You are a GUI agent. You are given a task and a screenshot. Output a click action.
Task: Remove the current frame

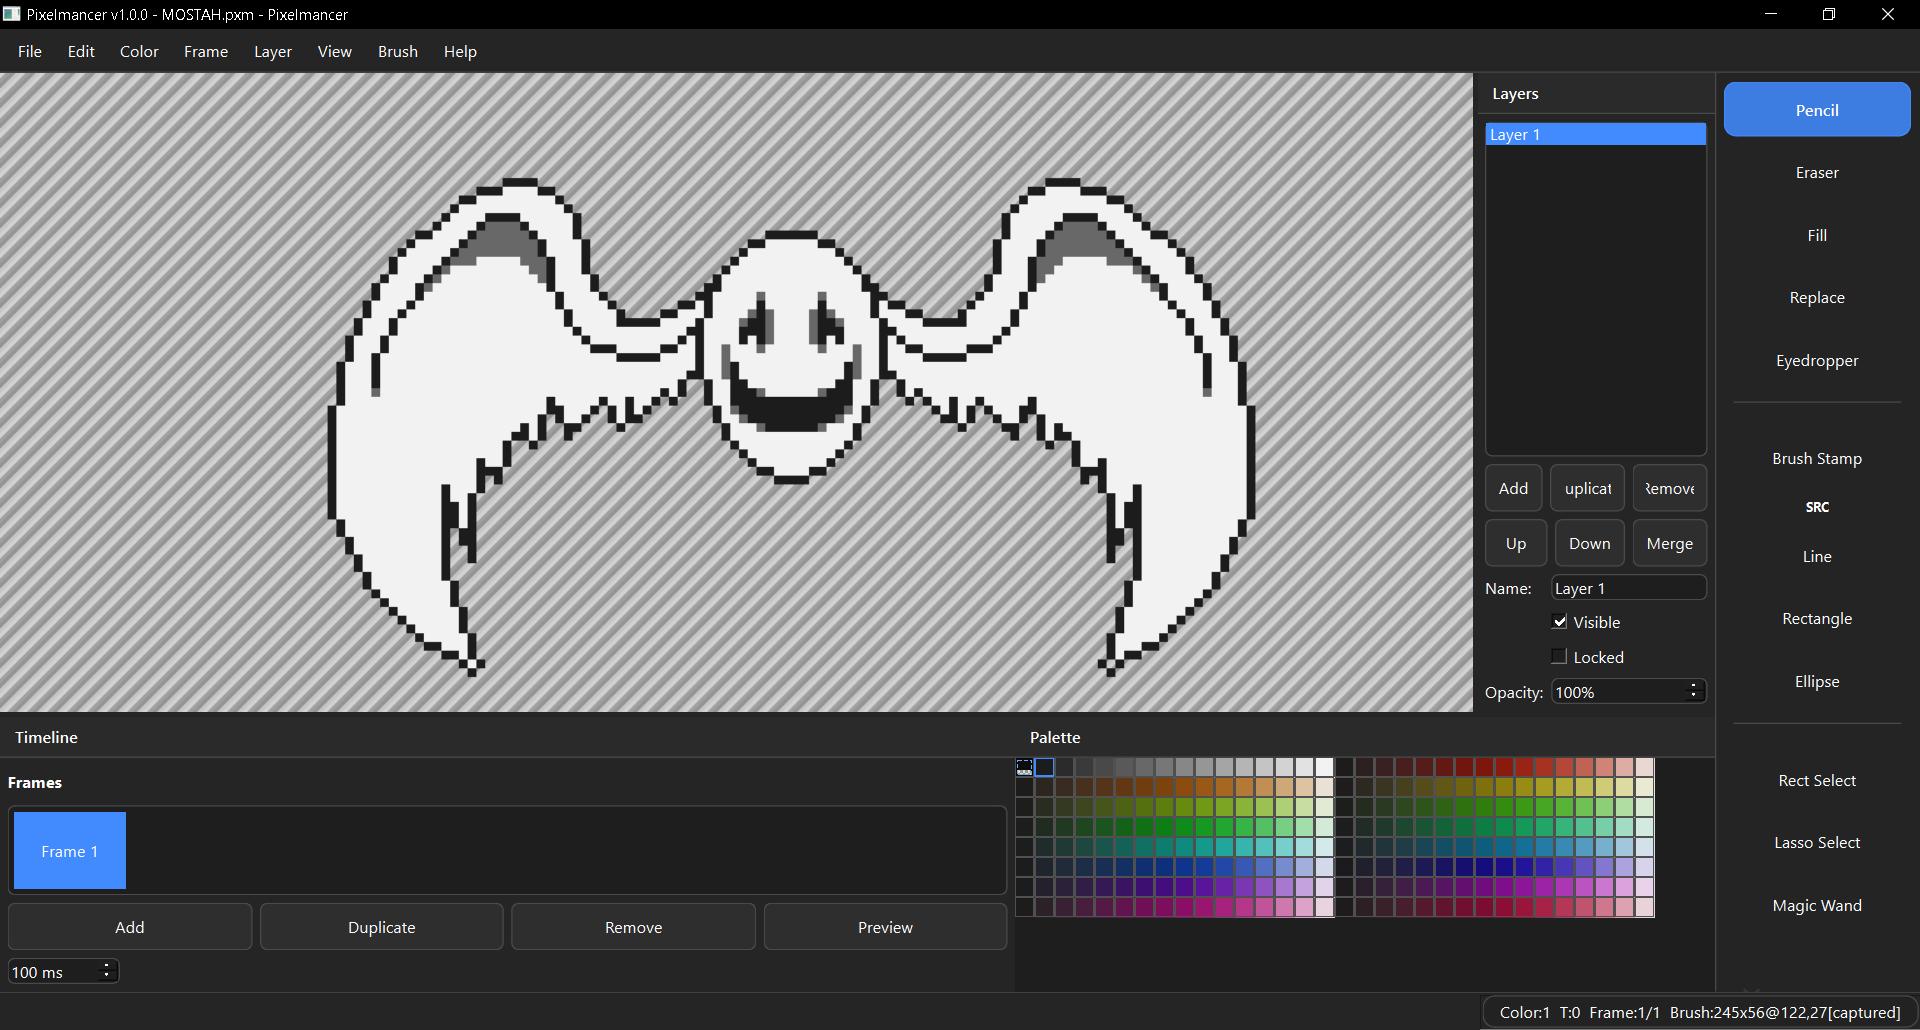[x=634, y=927]
